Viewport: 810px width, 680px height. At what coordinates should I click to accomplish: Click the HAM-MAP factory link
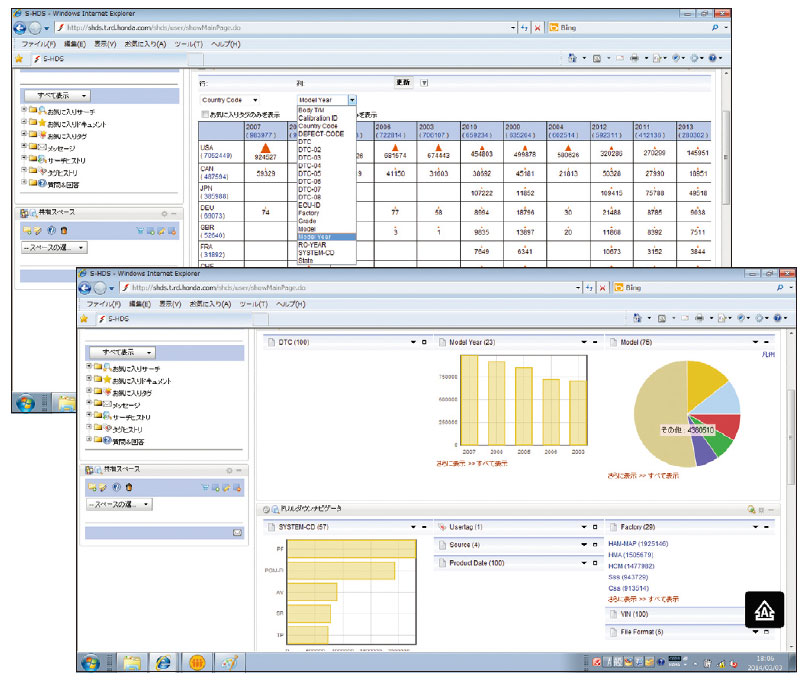(x=636, y=543)
